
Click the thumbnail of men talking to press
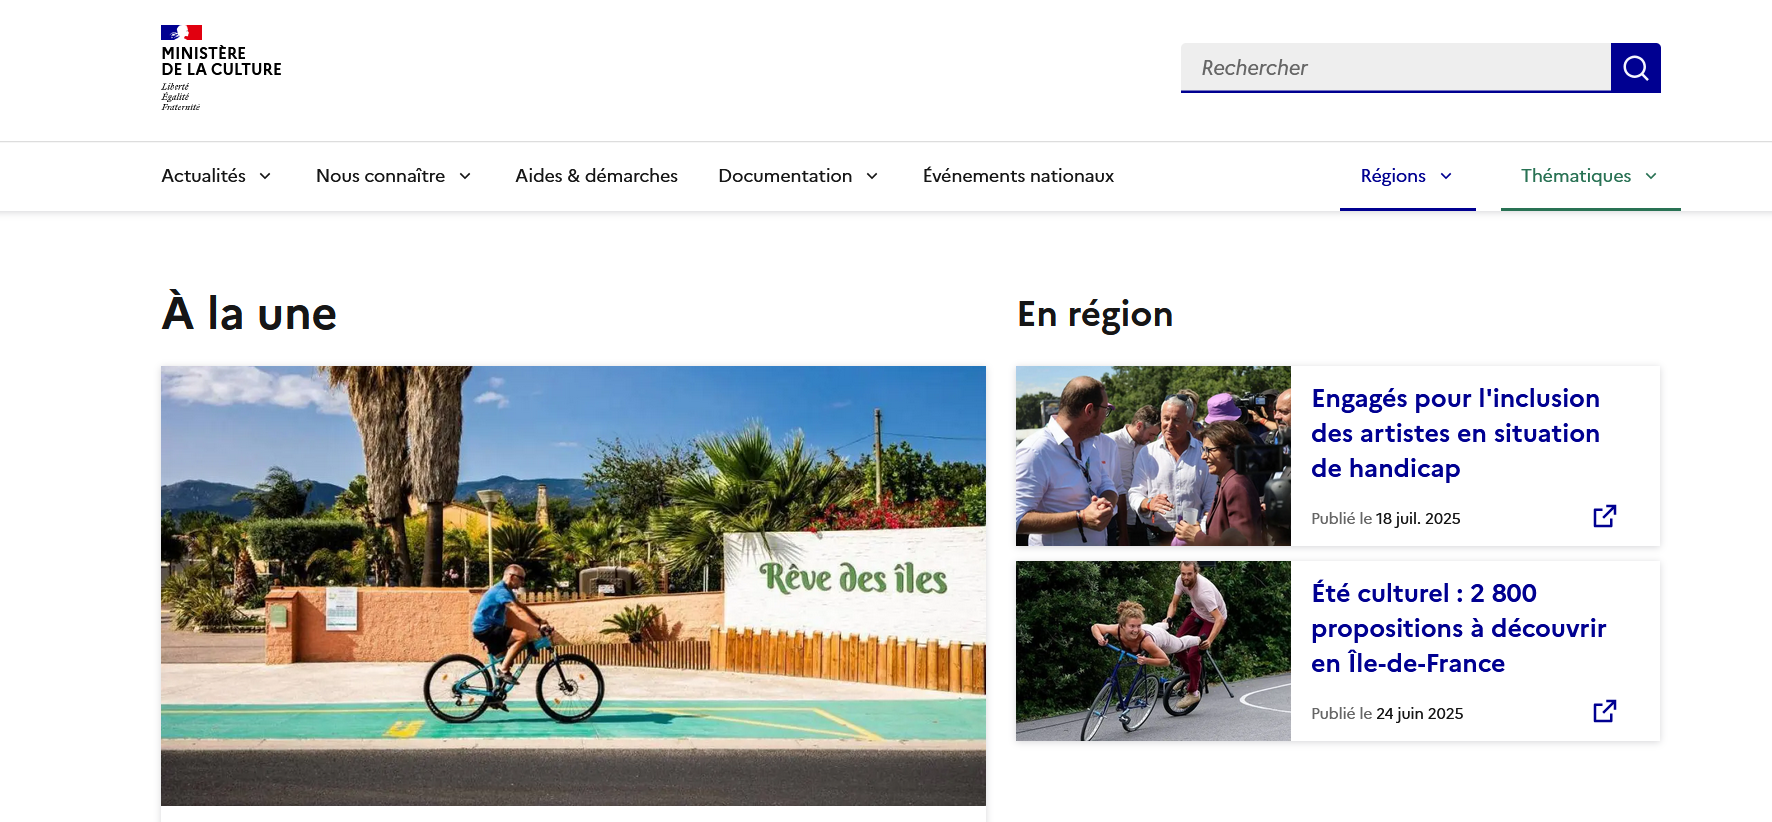click(1153, 456)
